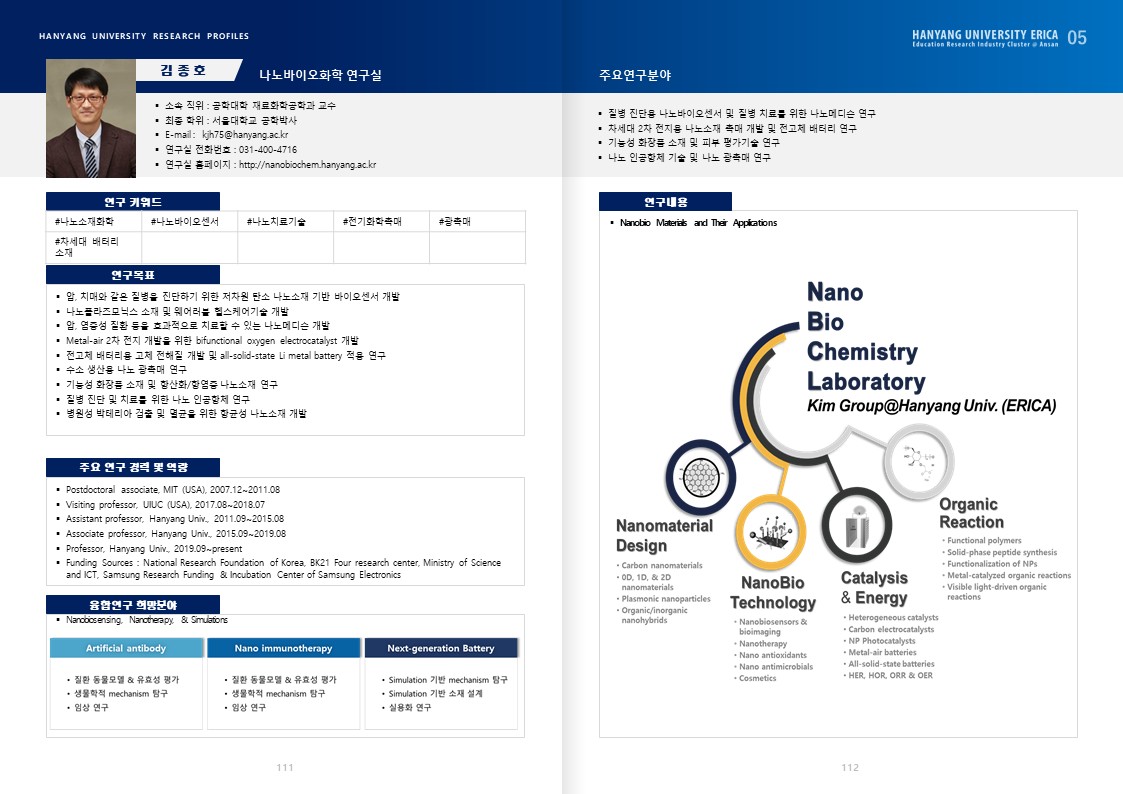The image size is (1123, 794).
Task: Click page number 112
Action: click(850, 768)
